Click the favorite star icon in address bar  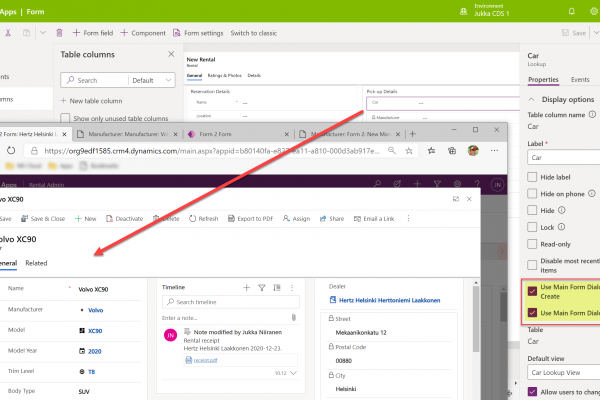pos(409,150)
